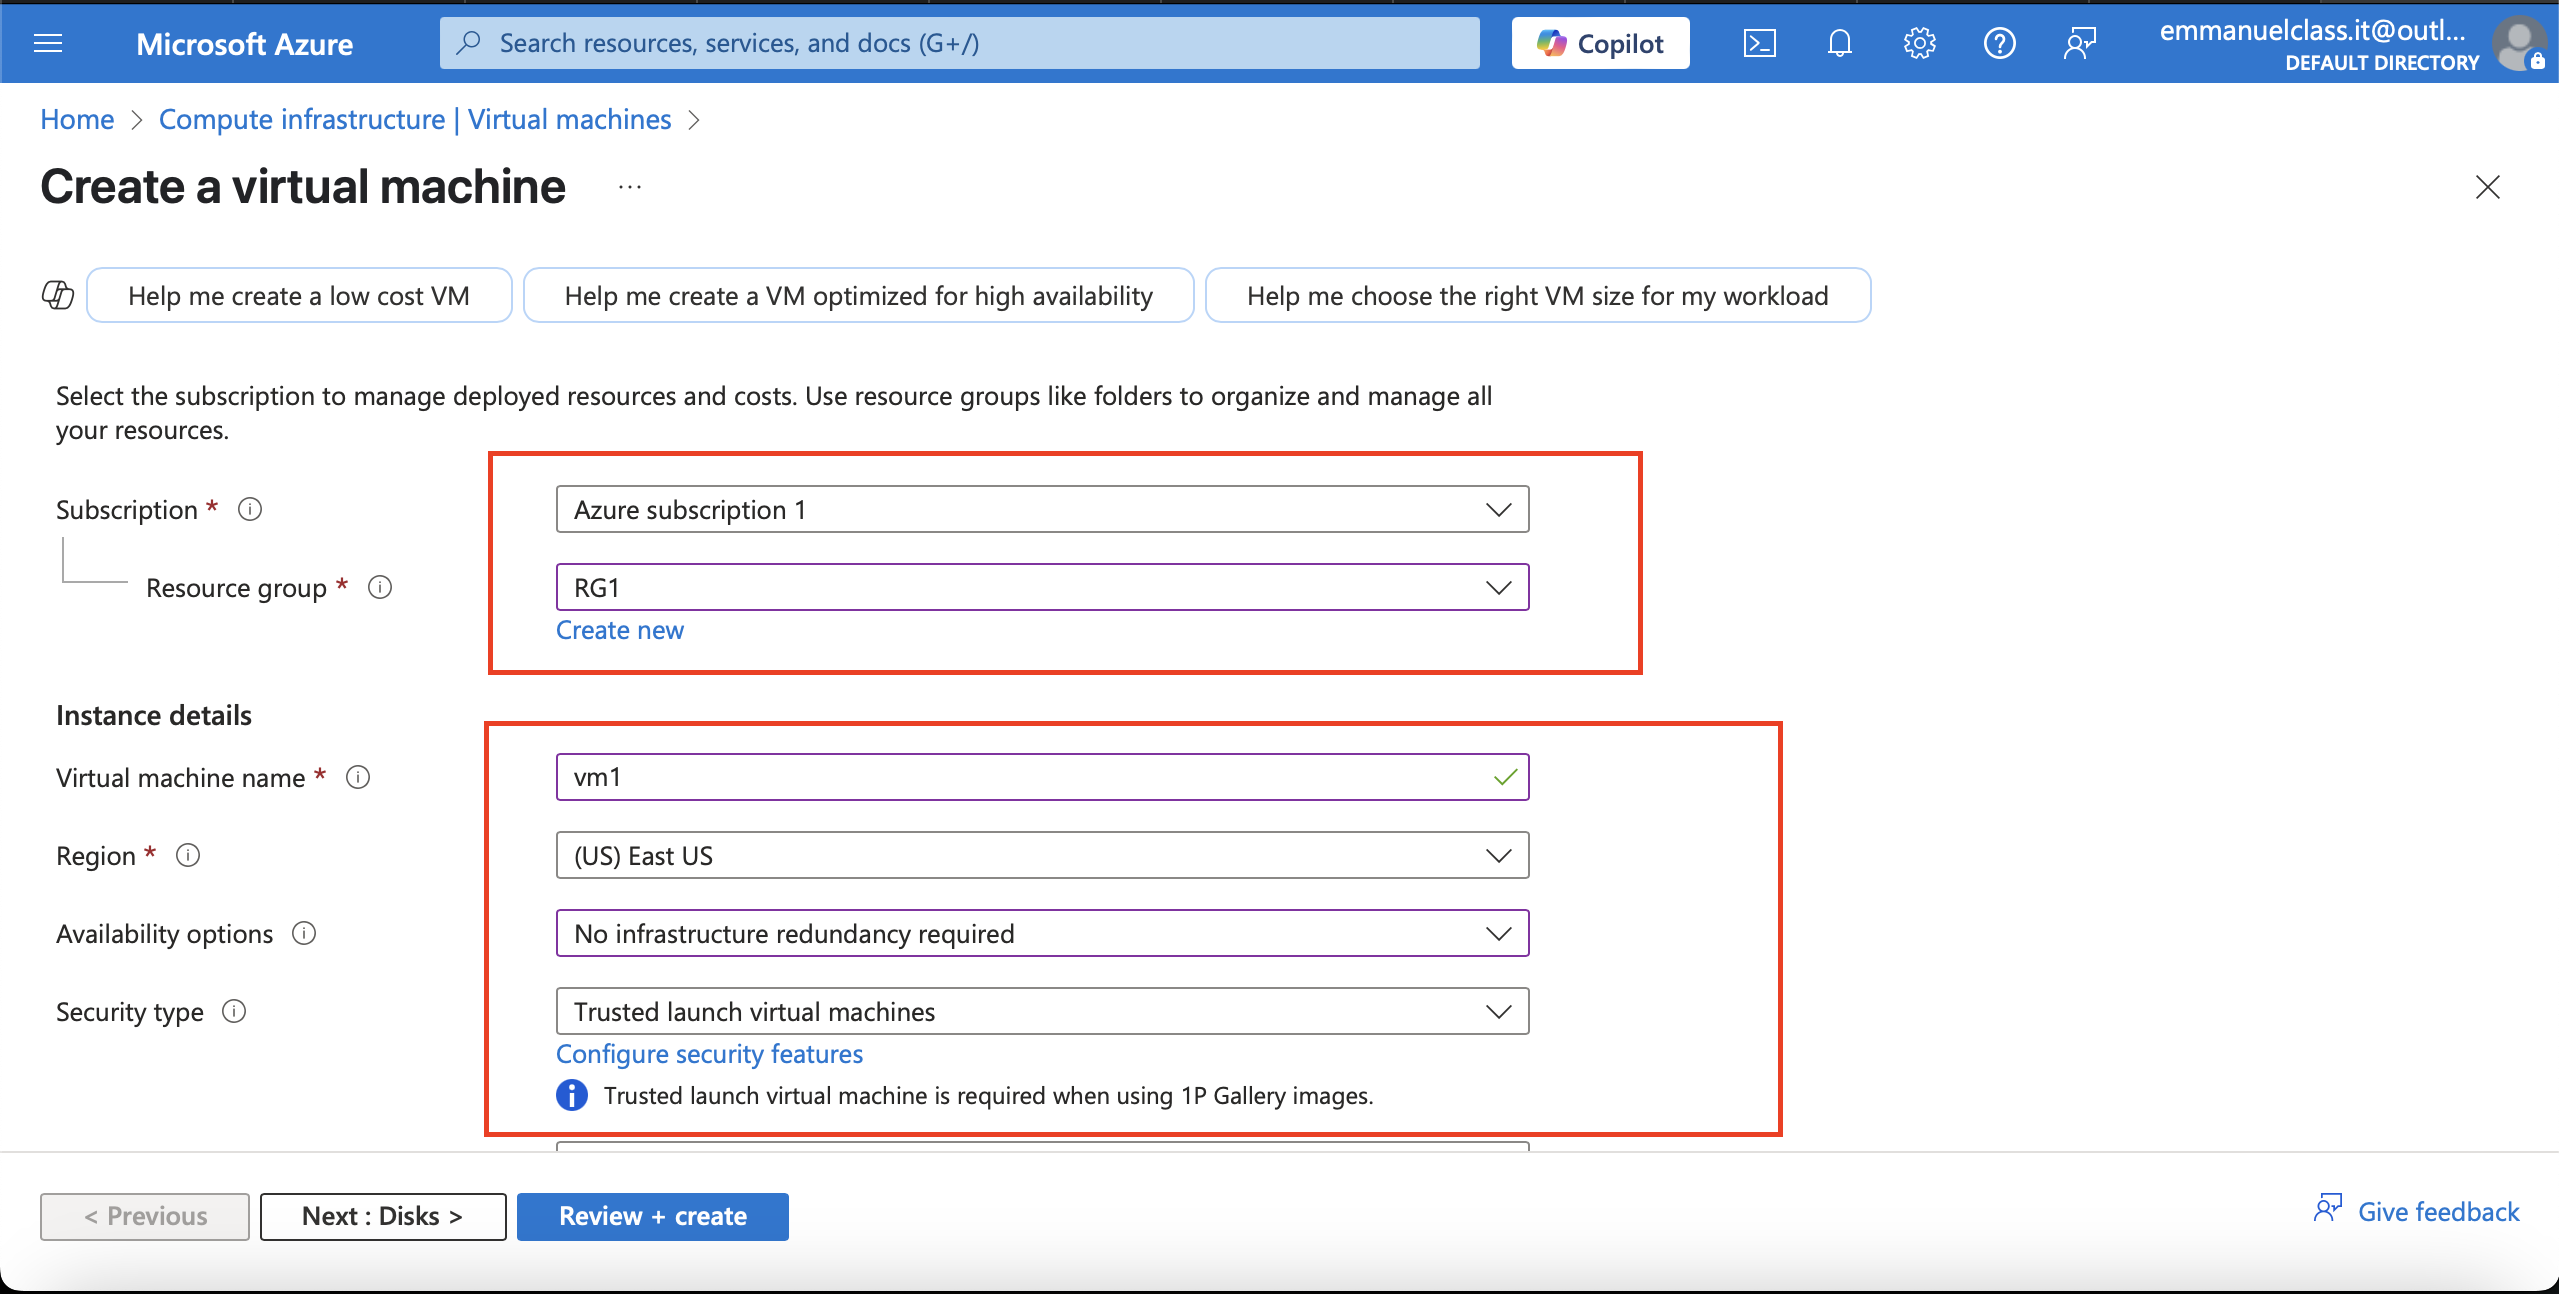Open the notifications bell
2559x1294 pixels.
[1839, 43]
